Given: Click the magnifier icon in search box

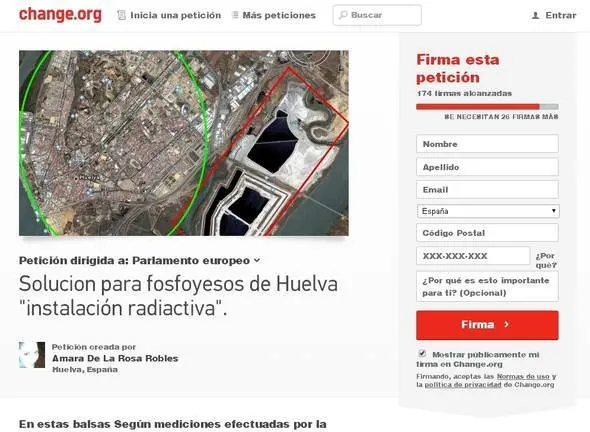Looking at the screenshot, I should (x=343, y=15).
